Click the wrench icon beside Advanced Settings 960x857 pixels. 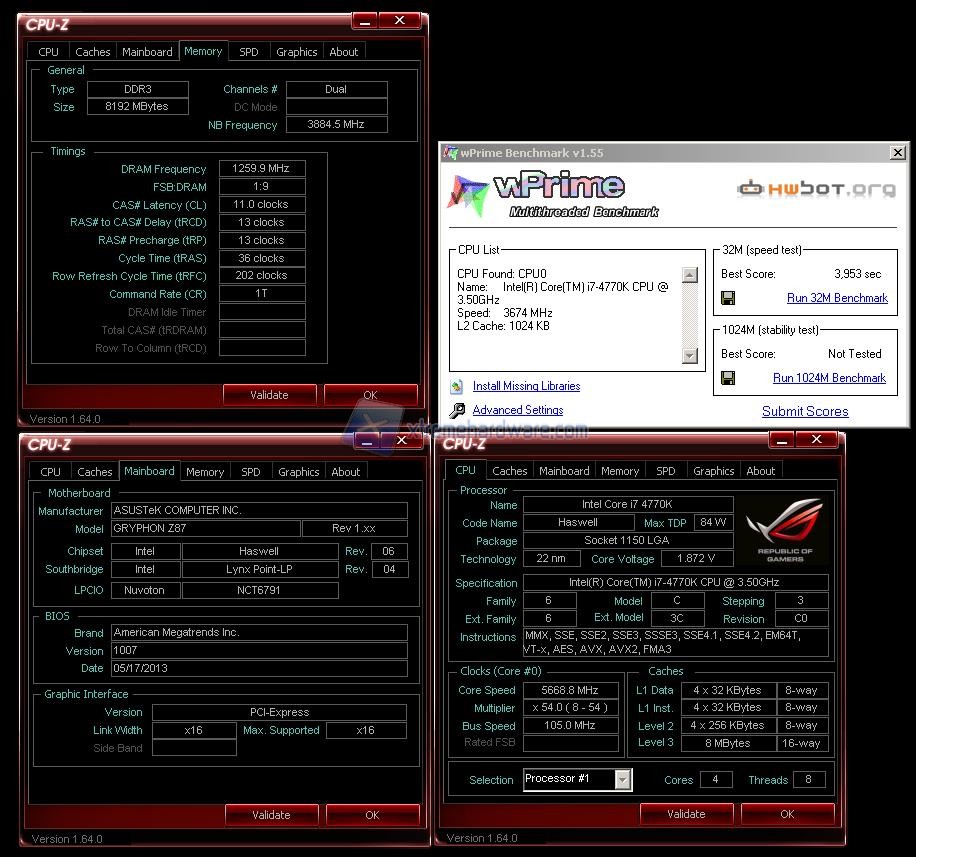point(457,410)
